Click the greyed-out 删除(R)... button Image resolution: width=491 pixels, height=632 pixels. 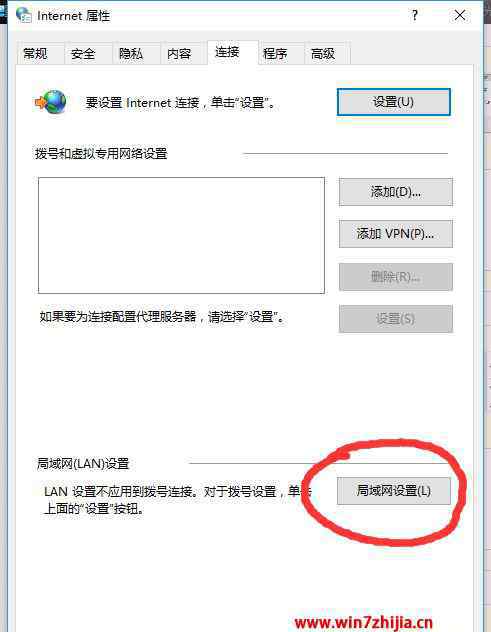395,277
